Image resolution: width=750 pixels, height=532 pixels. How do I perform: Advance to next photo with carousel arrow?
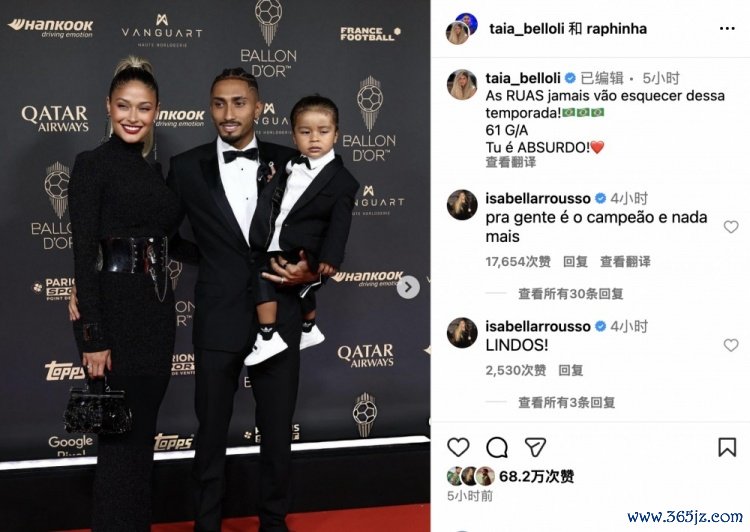[408, 287]
